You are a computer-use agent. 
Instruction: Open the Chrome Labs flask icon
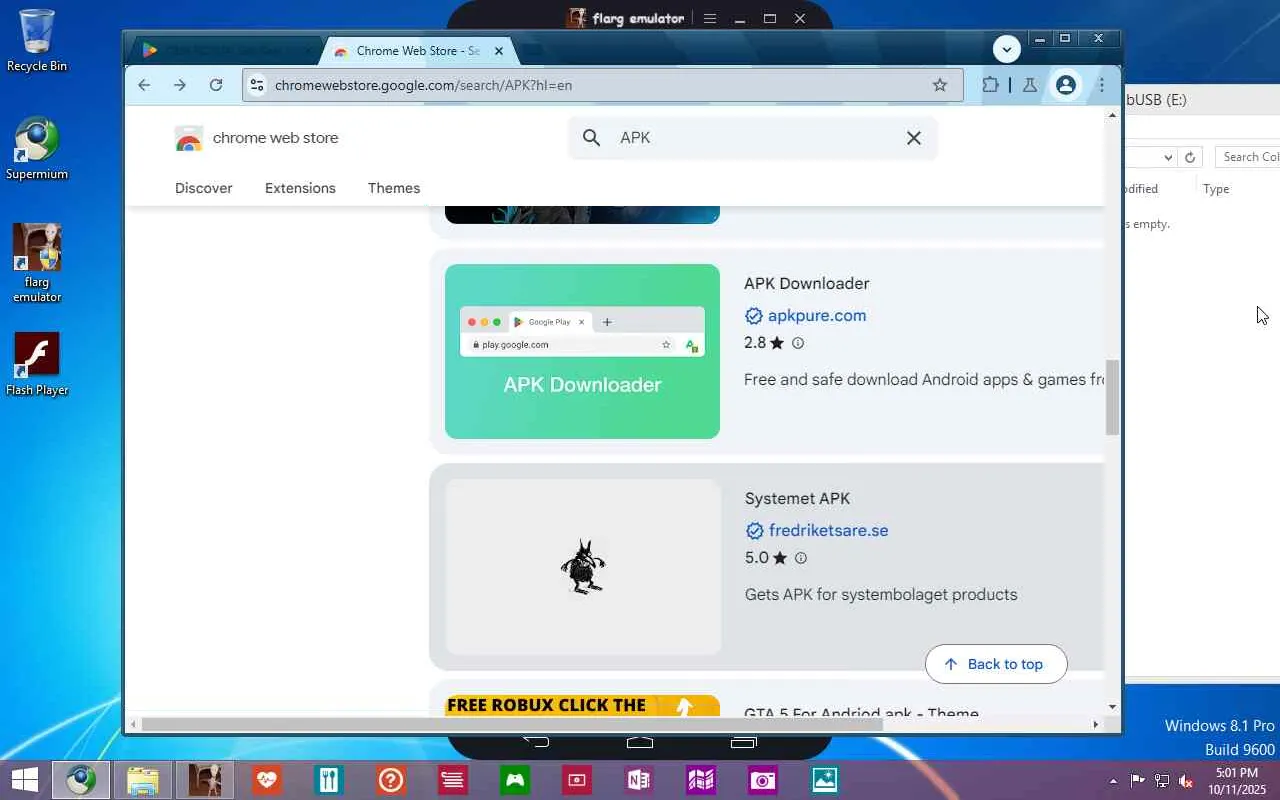[1029, 85]
